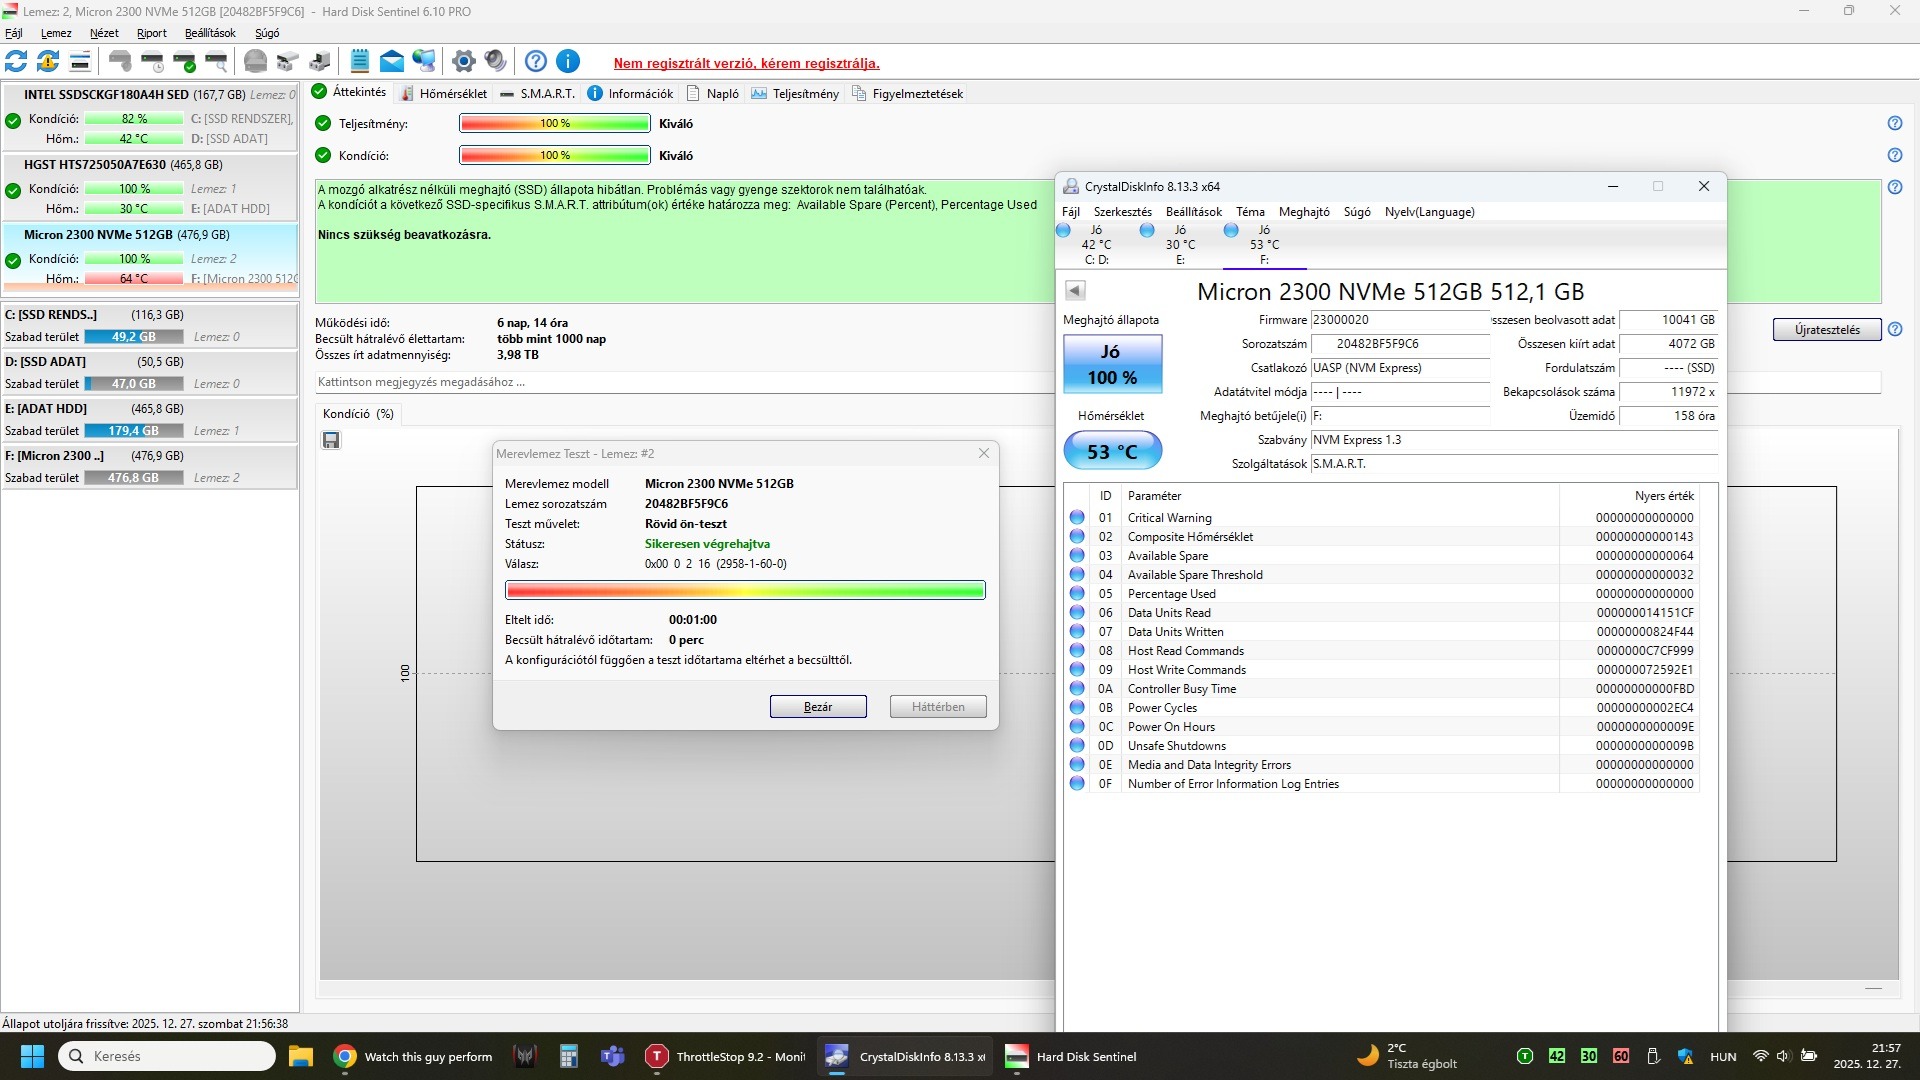Click the refresh with warning icon
The image size is (1920, 1080).
tap(48, 62)
